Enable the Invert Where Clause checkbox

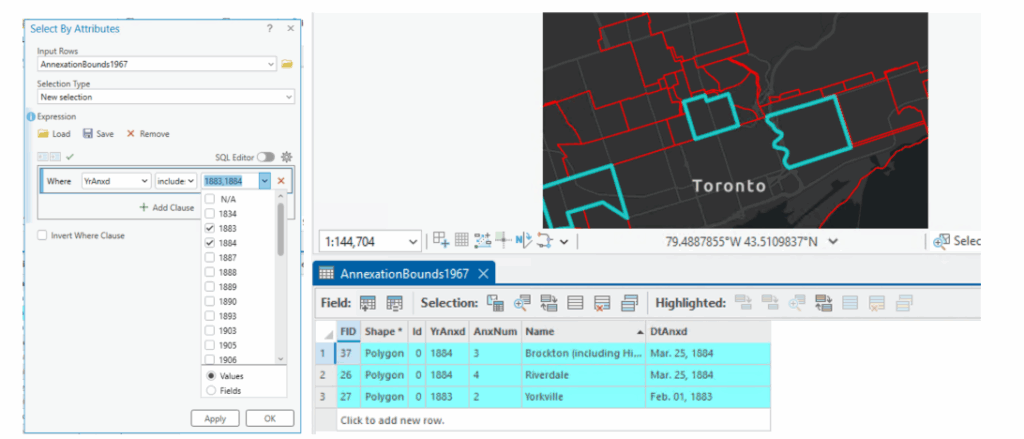tap(42, 236)
